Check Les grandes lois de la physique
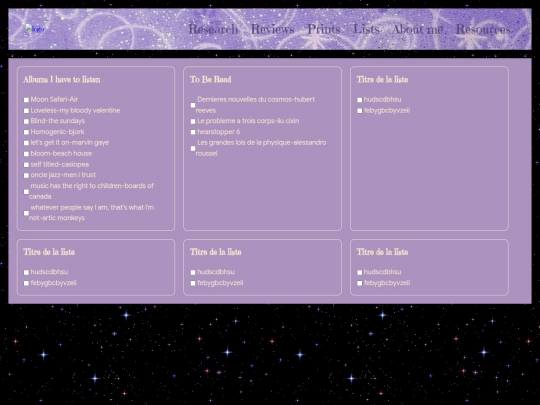Viewport: 540px width, 405px height. coord(193,148)
